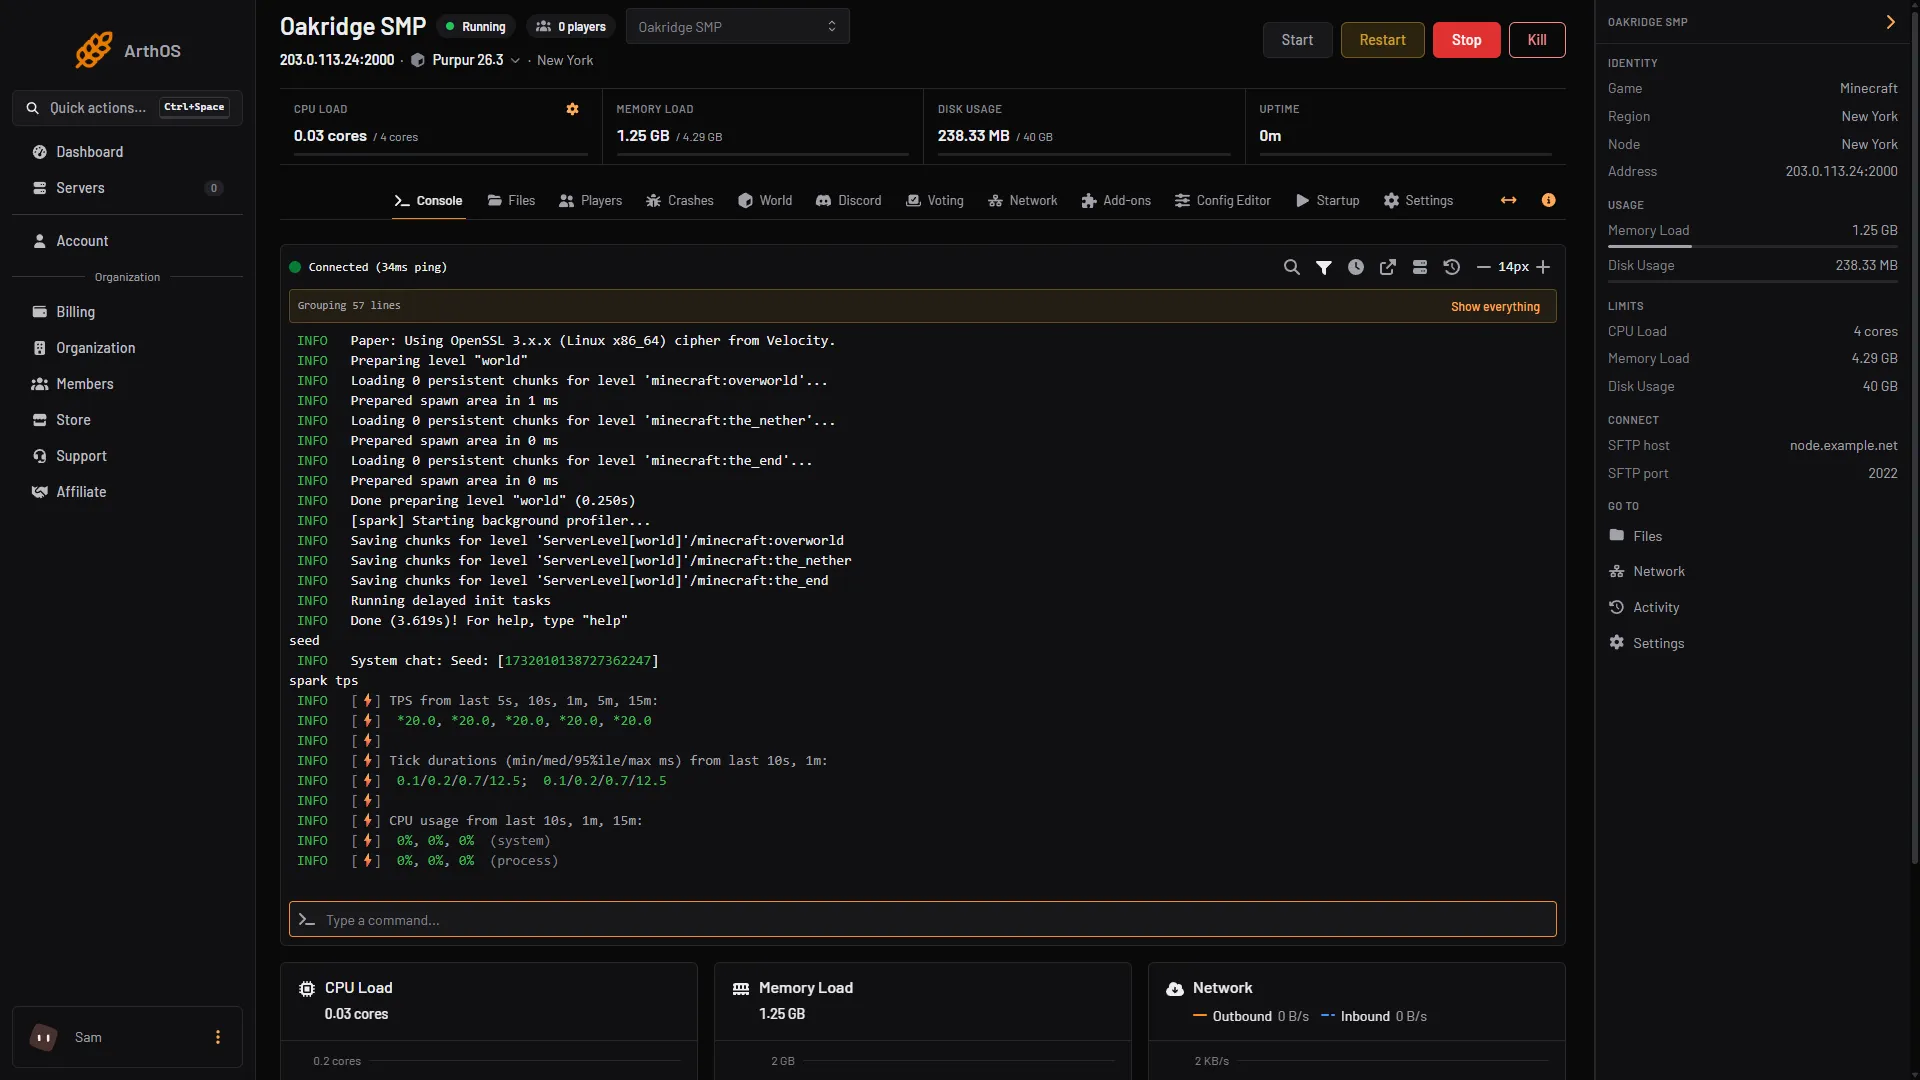This screenshot has height=1080, width=1920.
Task: Open the server selector dropdown
Action: pos(738,27)
